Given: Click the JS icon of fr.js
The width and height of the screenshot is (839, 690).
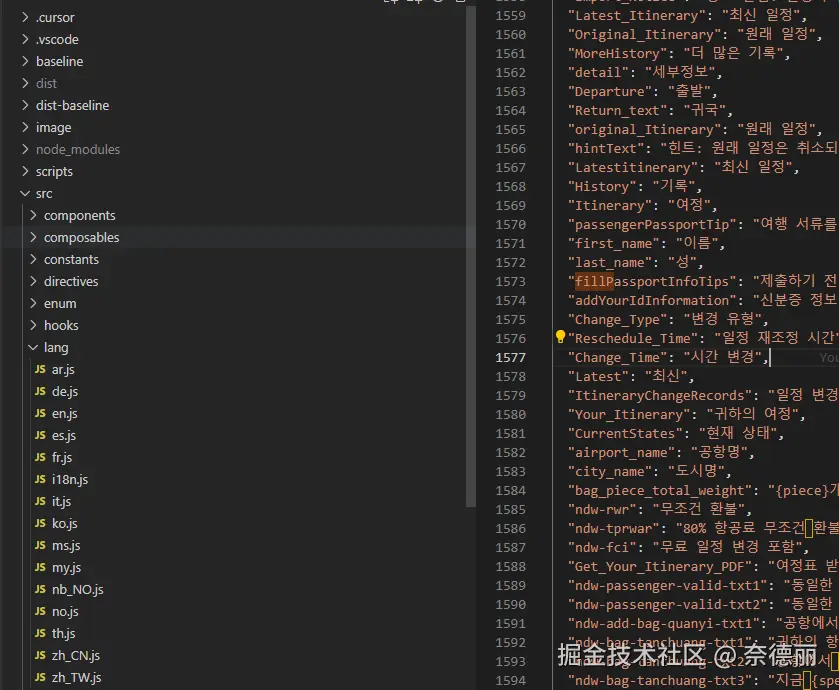Looking at the screenshot, I should coord(40,457).
